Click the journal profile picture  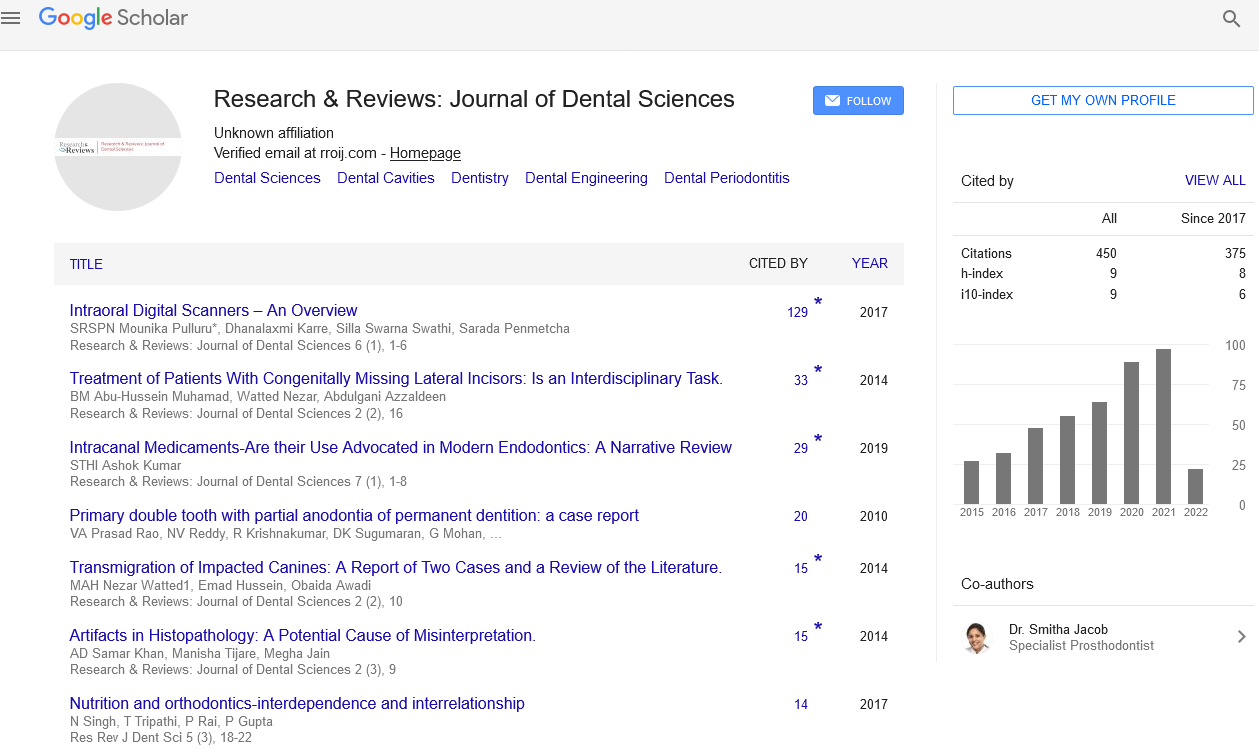click(x=118, y=147)
